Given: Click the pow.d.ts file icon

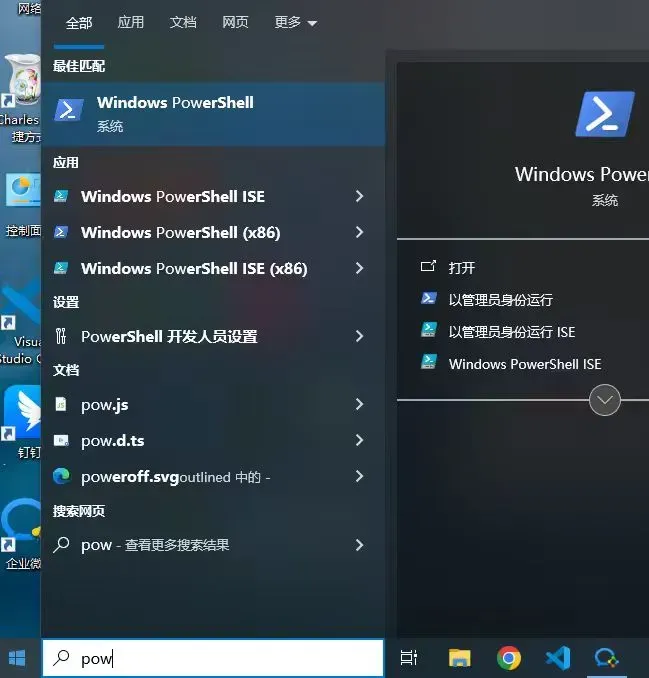Looking at the screenshot, I should [x=61, y=440].
